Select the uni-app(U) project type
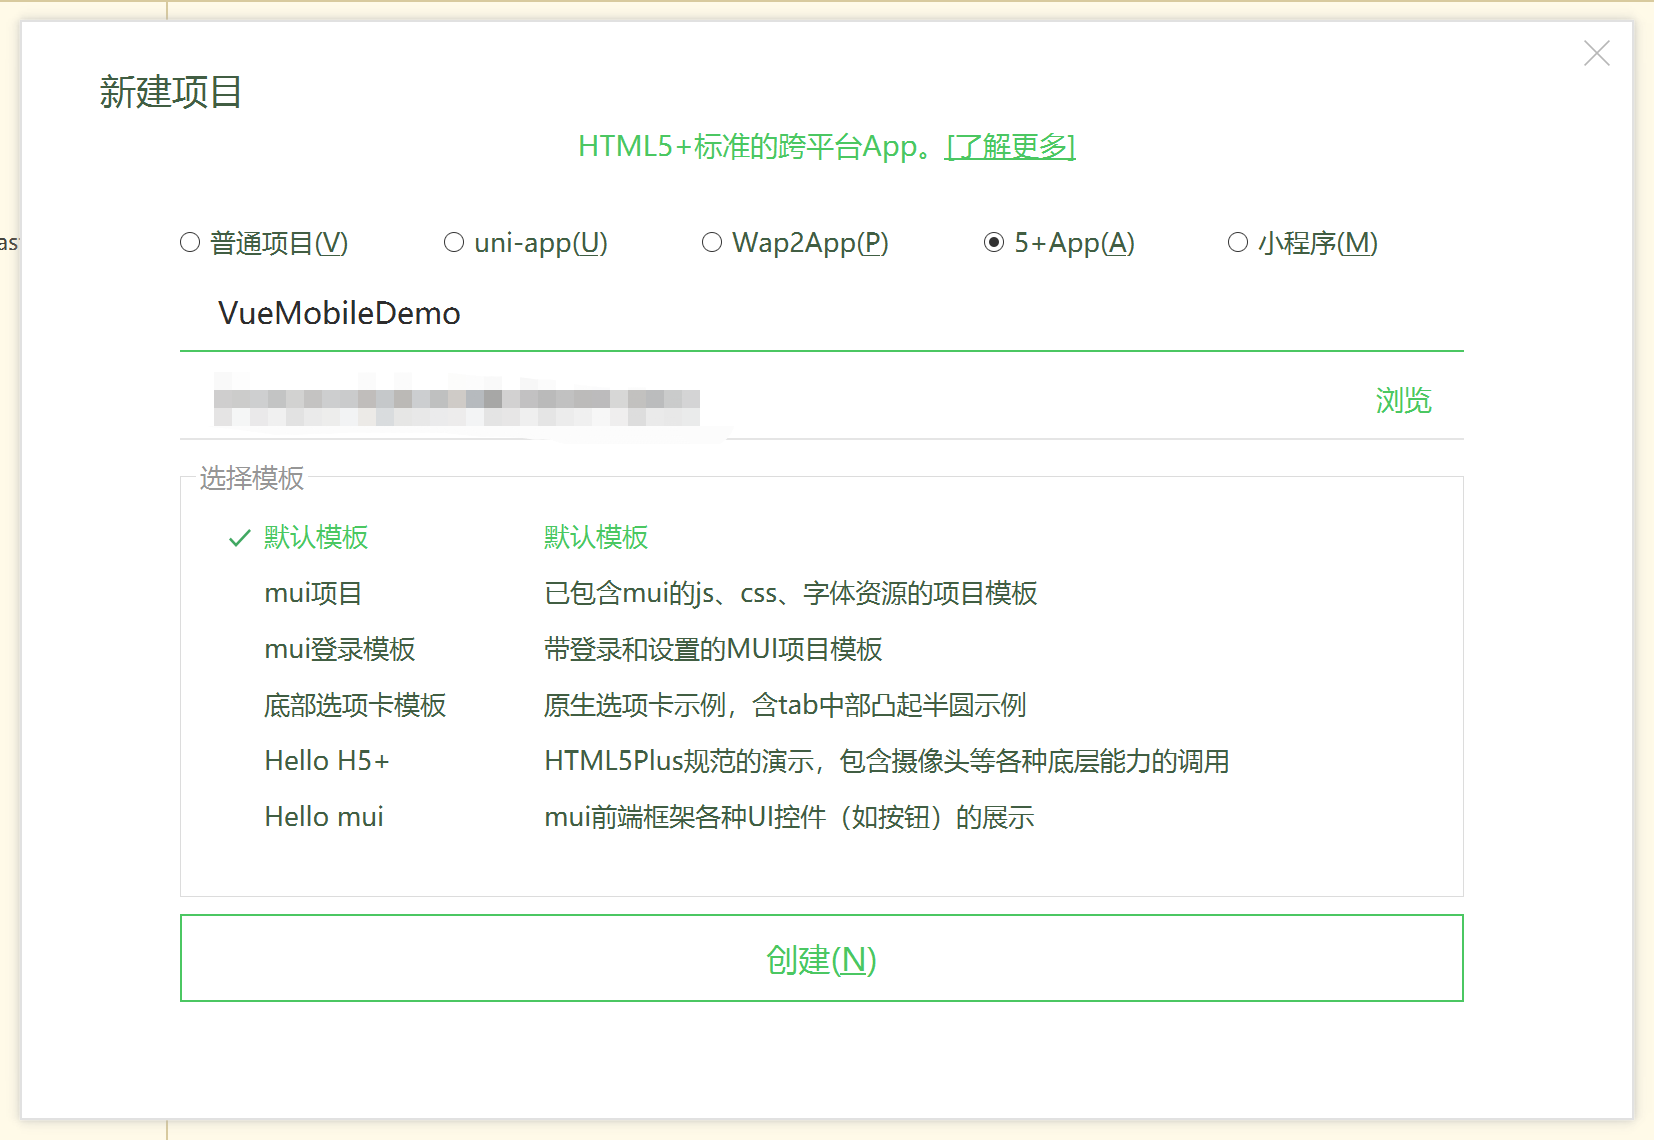The height and width of the screenshot is (1140, 1654). tap(455, 242)
